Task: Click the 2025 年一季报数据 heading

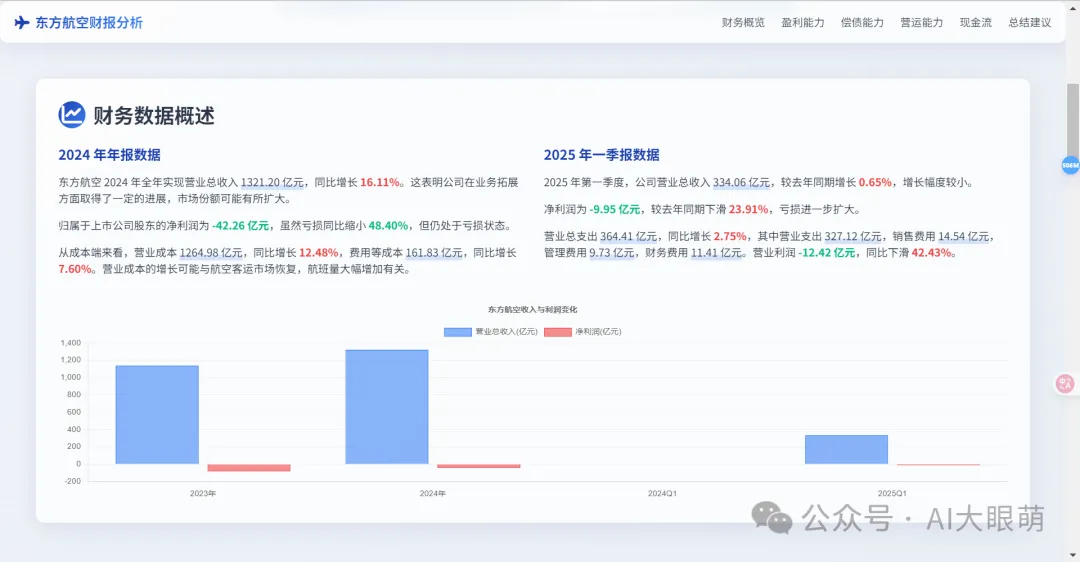Action: tap(601, 155)
